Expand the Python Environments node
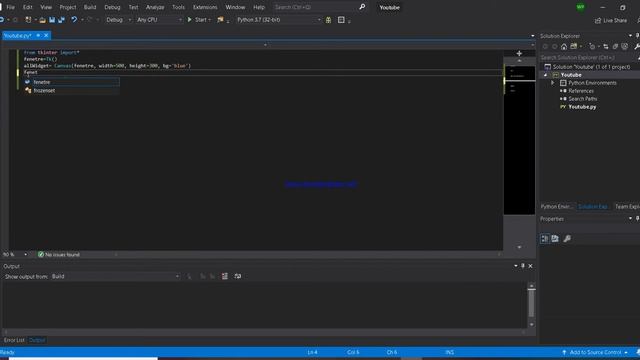Screen dimensions: 640x360 [553, 83]
